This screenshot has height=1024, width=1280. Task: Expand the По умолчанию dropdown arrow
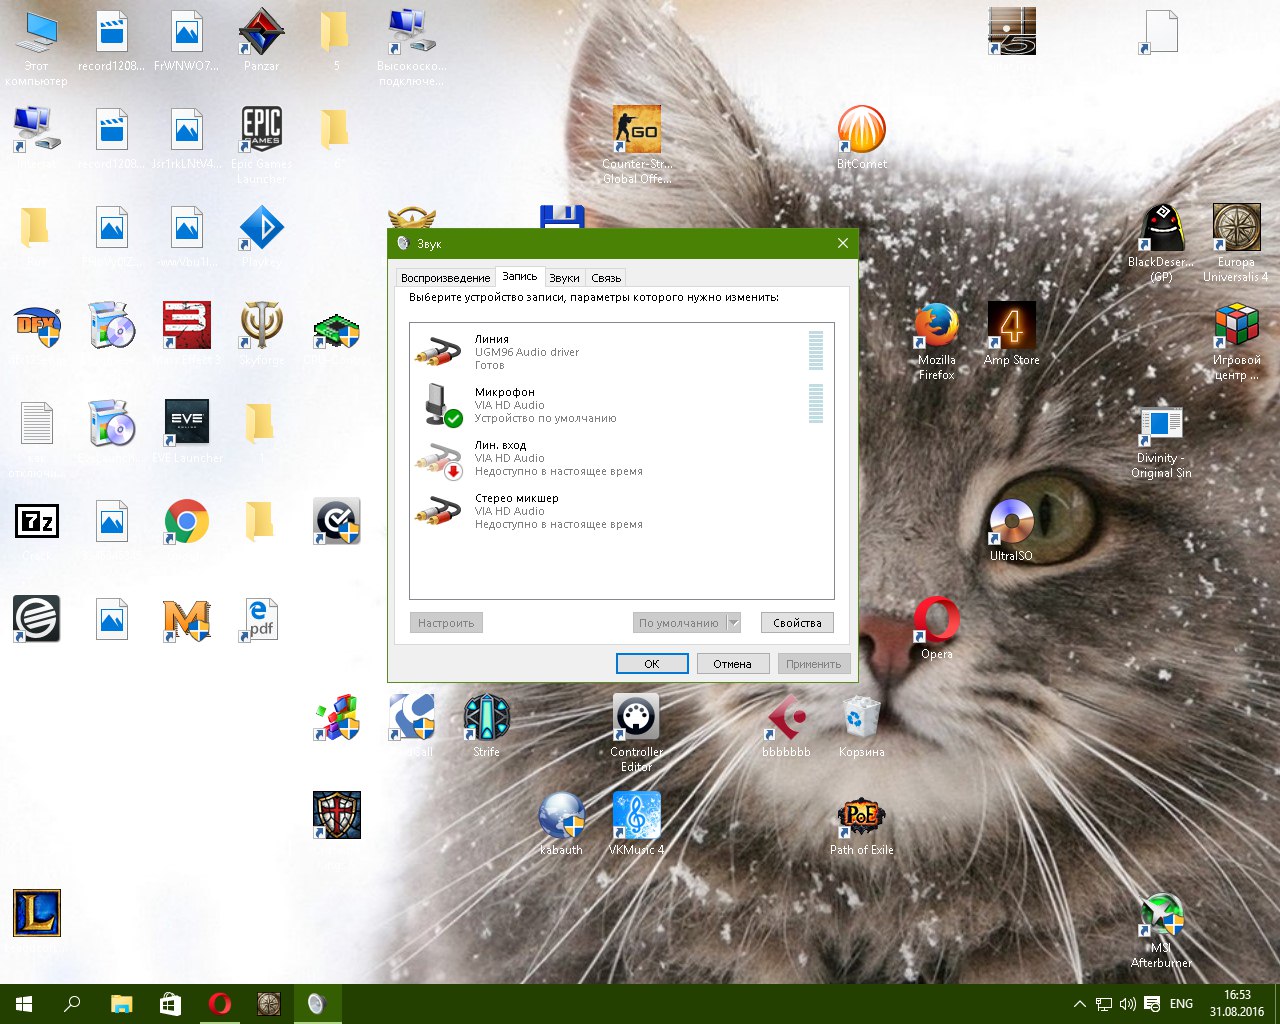[733, 623]
